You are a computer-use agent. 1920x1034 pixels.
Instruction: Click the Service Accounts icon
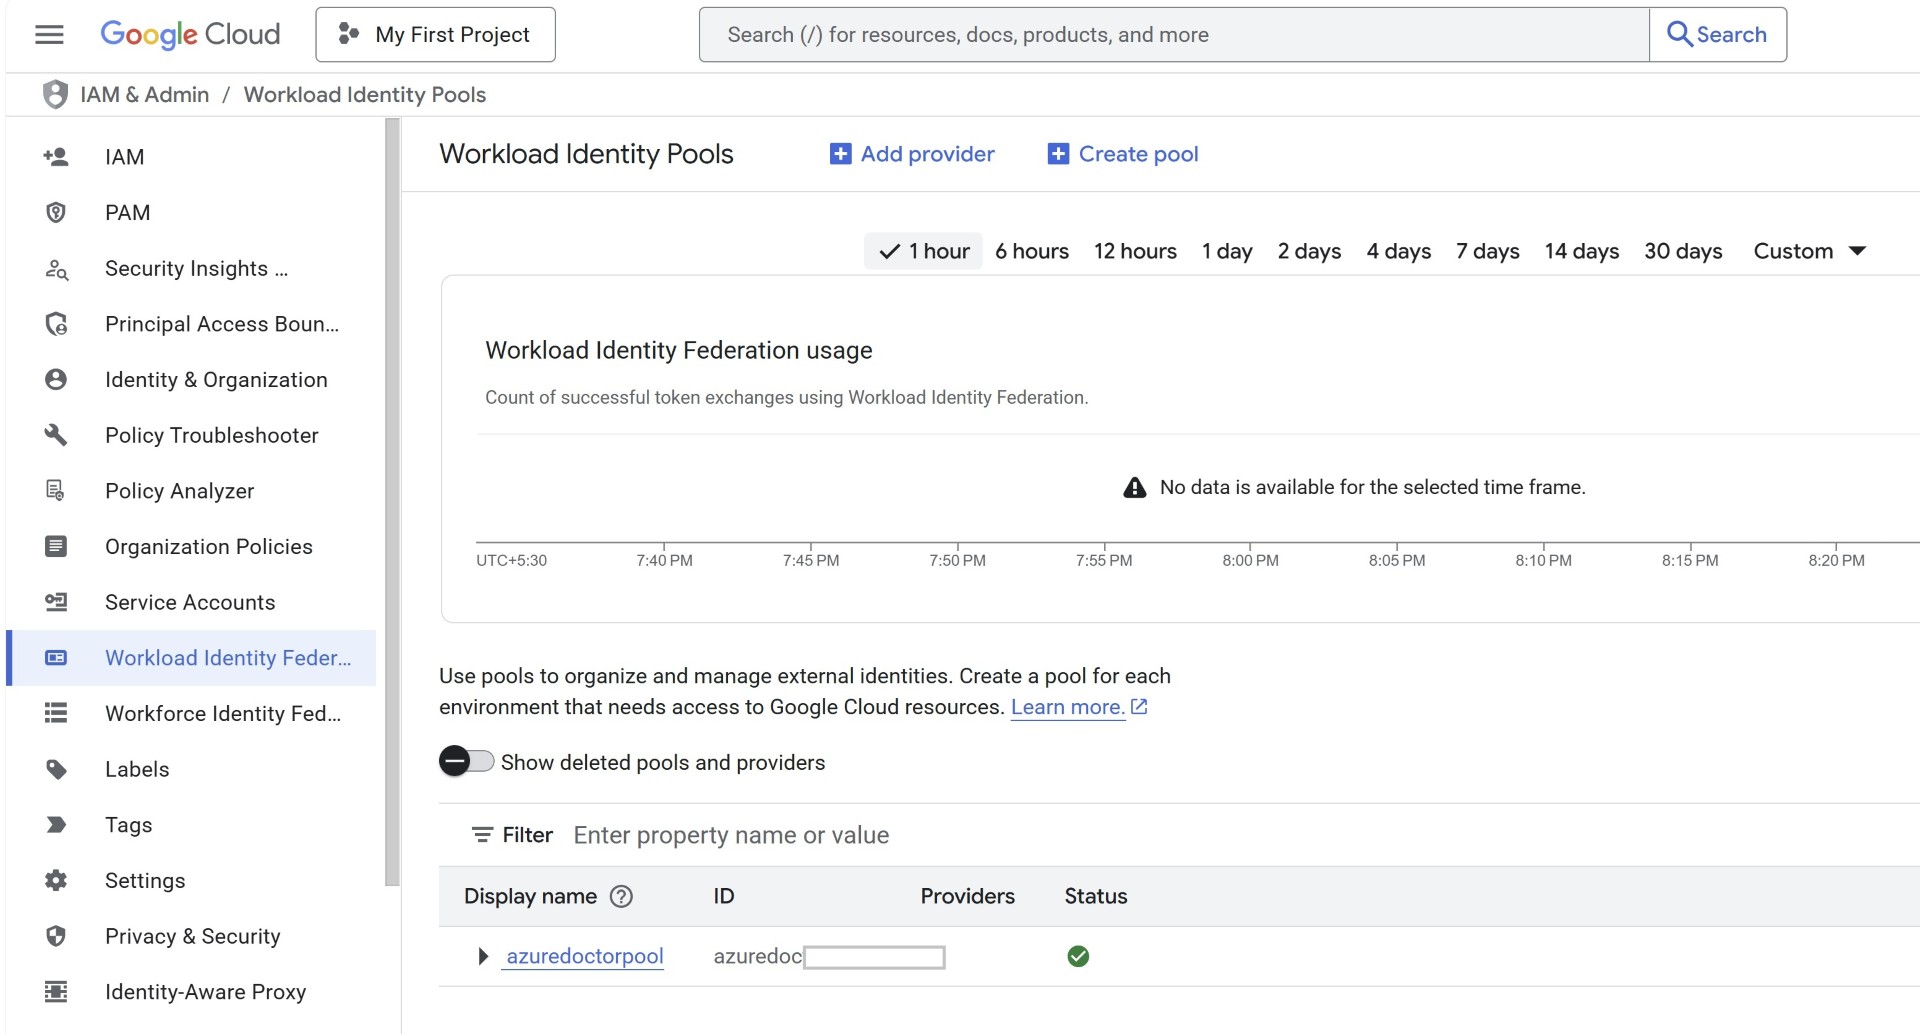coord(56,602)
